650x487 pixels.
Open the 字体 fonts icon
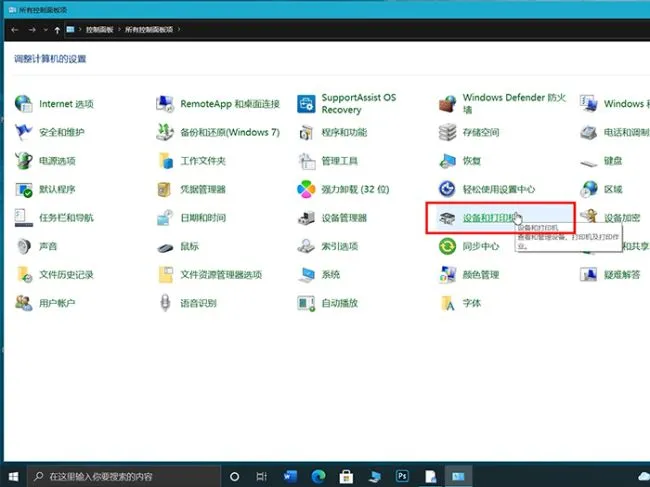click(448, 303)
